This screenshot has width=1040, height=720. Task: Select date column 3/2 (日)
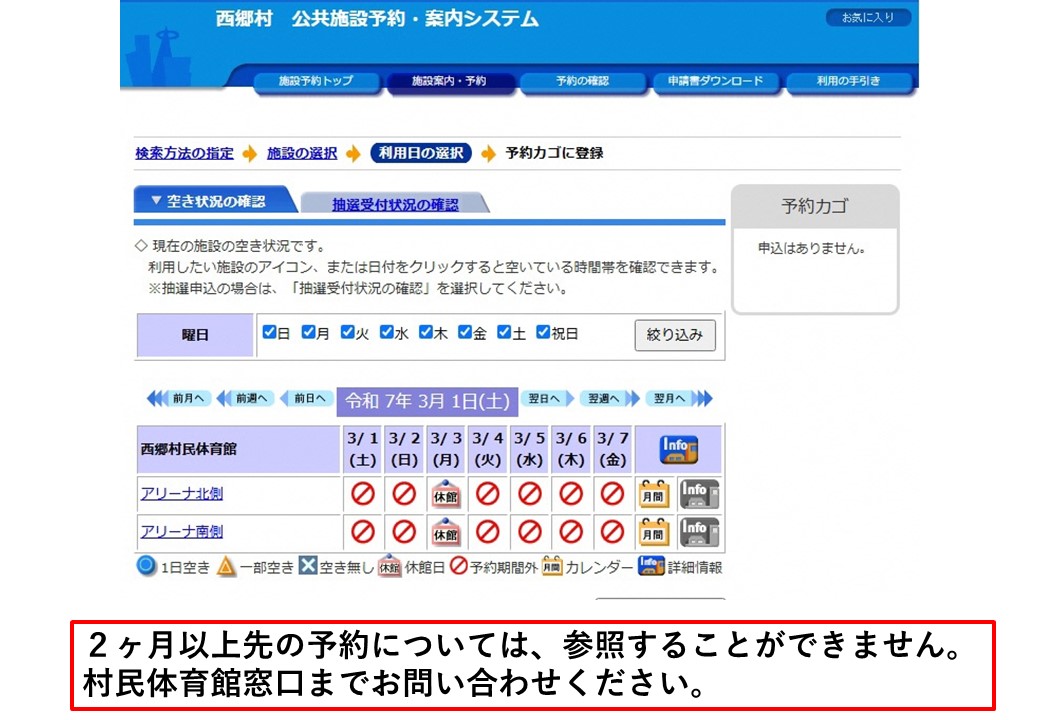pyautogui.click(x=404, y=449)
